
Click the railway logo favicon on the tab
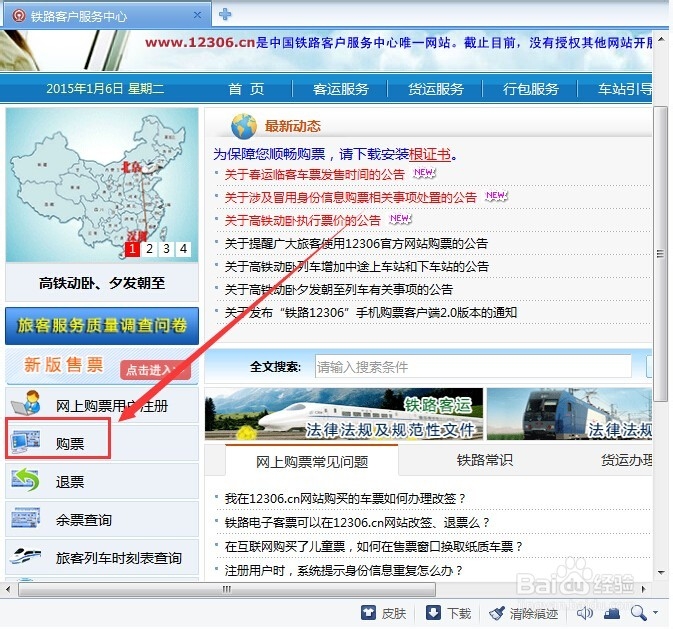(18, 16)
